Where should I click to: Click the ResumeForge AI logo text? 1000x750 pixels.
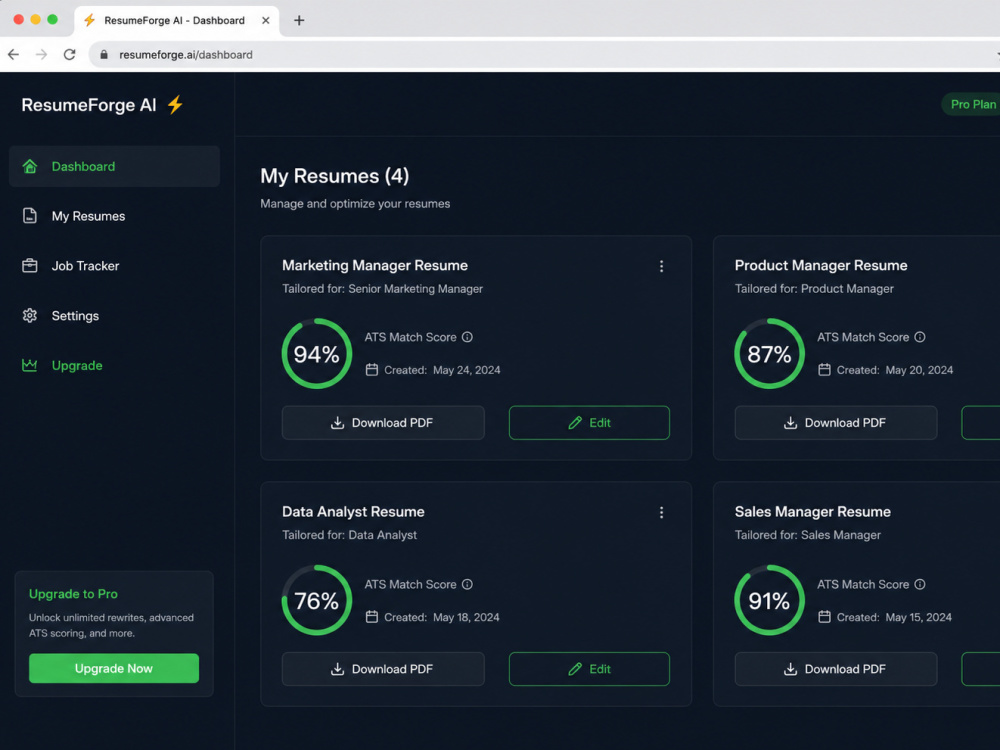click(89, 105)
